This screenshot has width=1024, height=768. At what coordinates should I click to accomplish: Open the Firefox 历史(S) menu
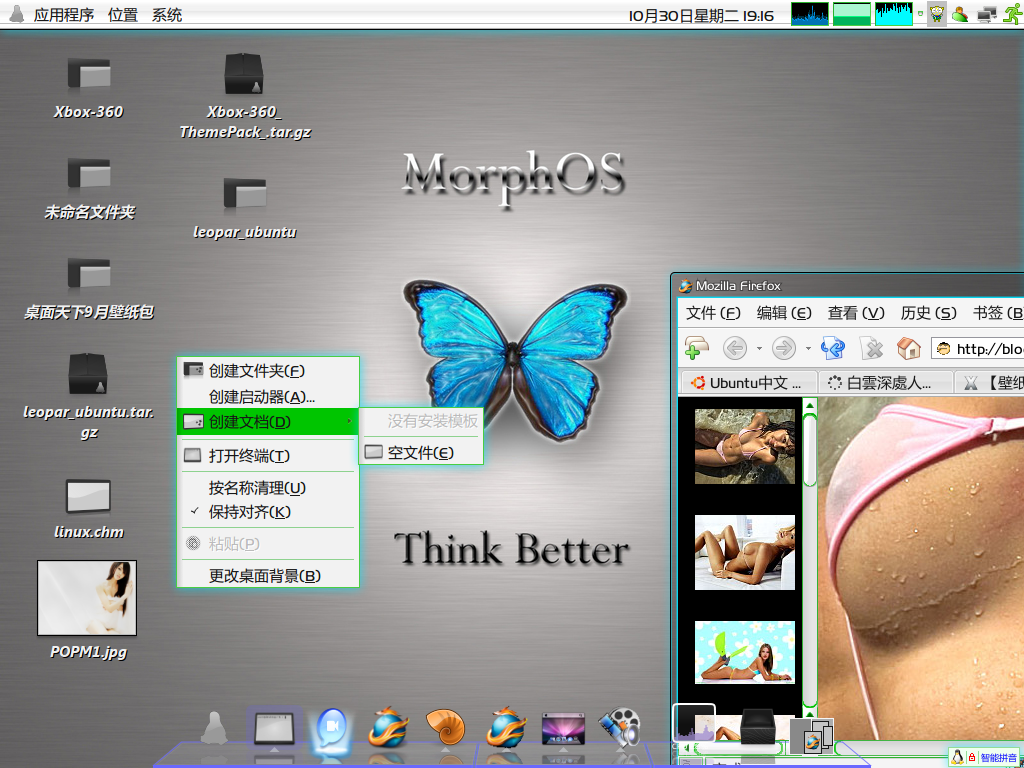click(x=928, y=313)
